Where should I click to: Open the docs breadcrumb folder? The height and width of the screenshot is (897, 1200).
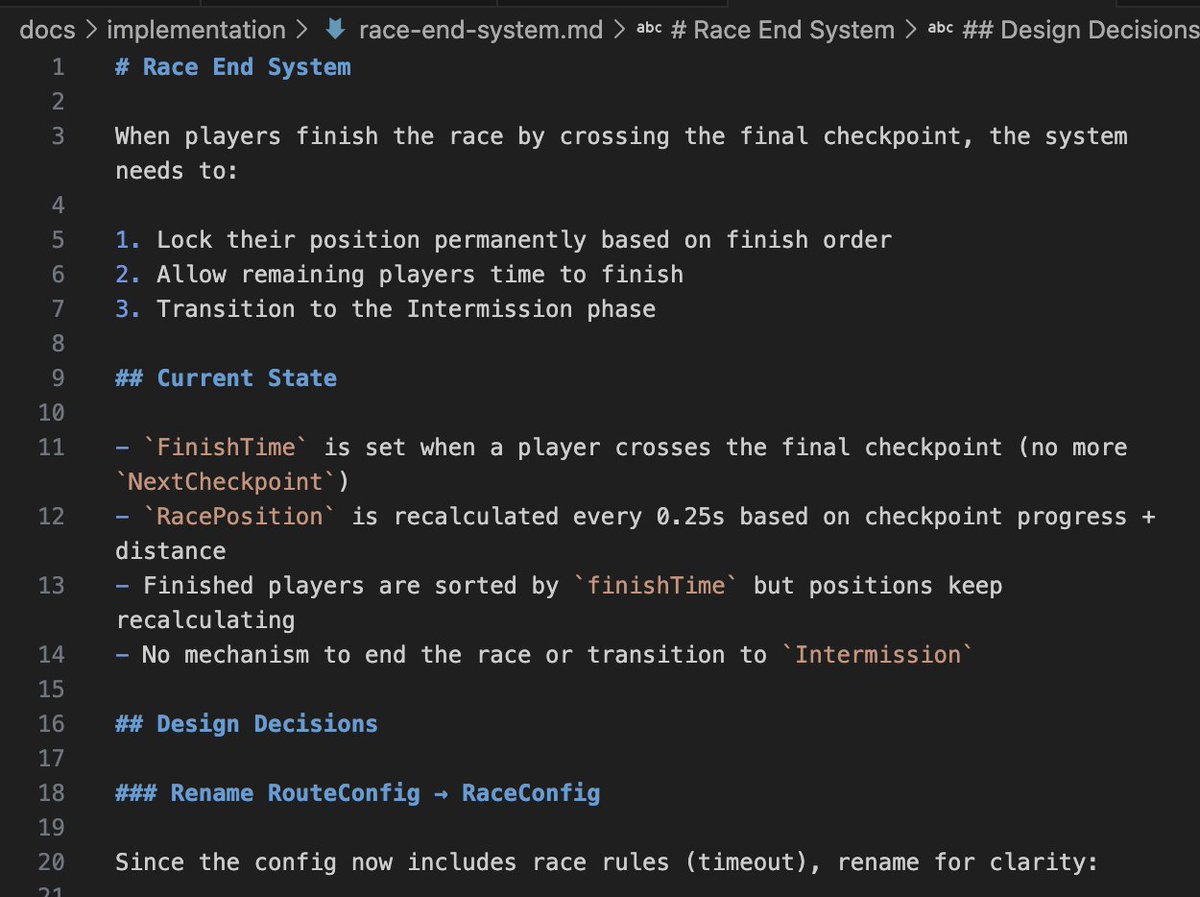tap(47, 30)
